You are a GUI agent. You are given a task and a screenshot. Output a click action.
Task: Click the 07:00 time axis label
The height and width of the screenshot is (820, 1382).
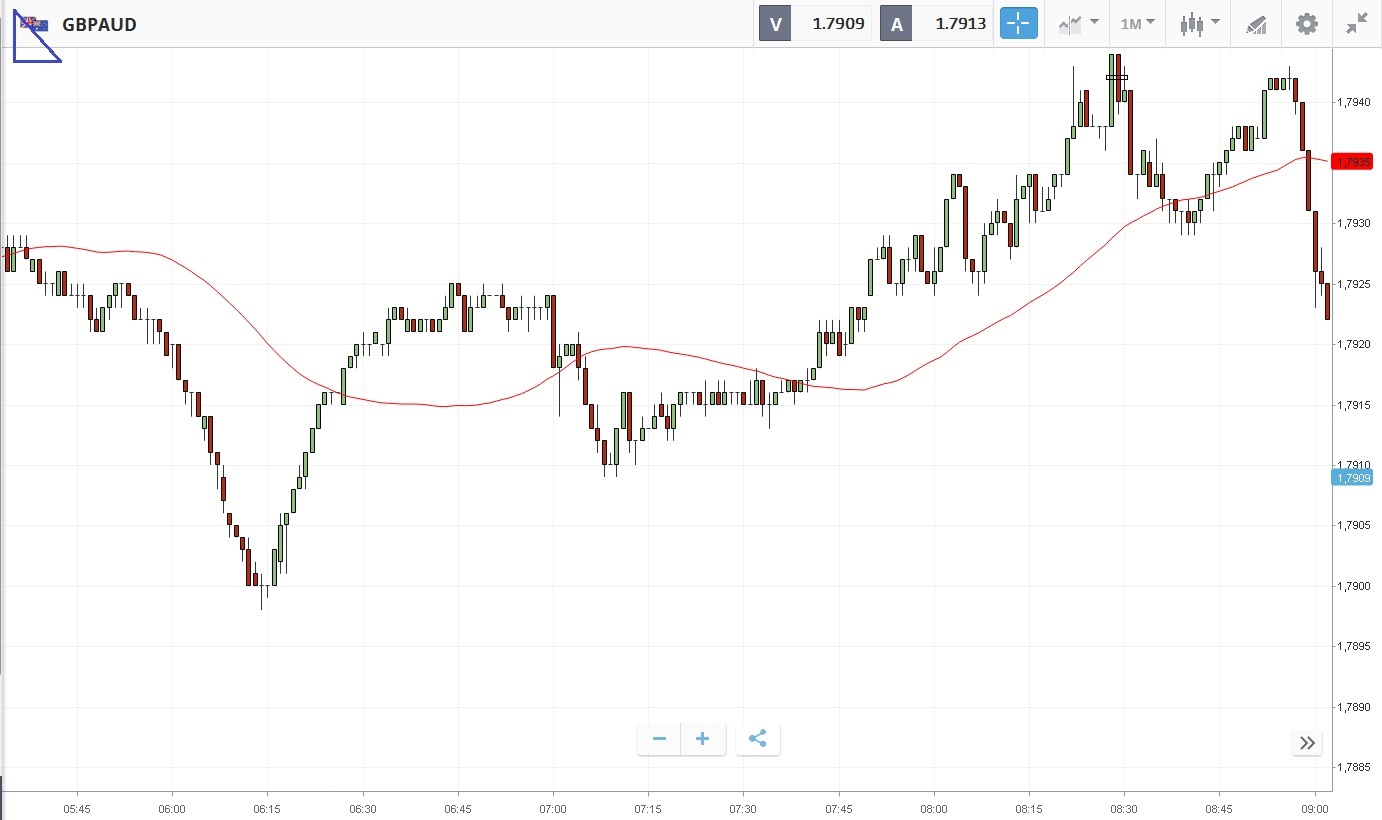553,808
